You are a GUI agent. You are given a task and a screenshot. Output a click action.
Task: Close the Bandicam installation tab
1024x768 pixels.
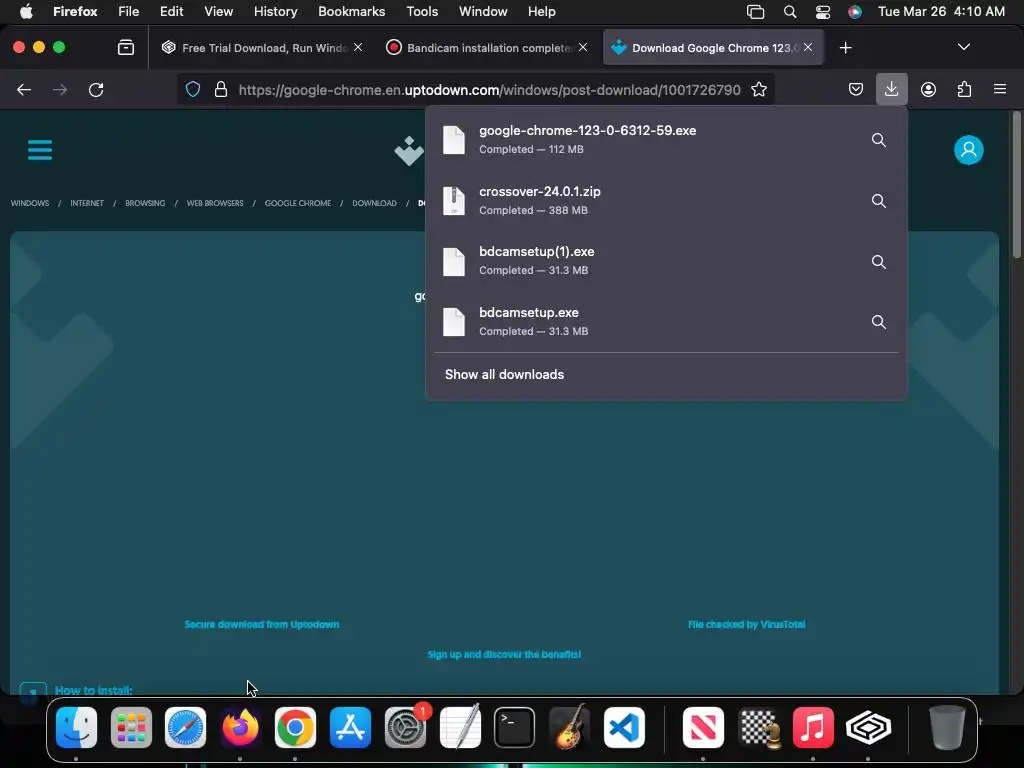[x=583, y=47]
